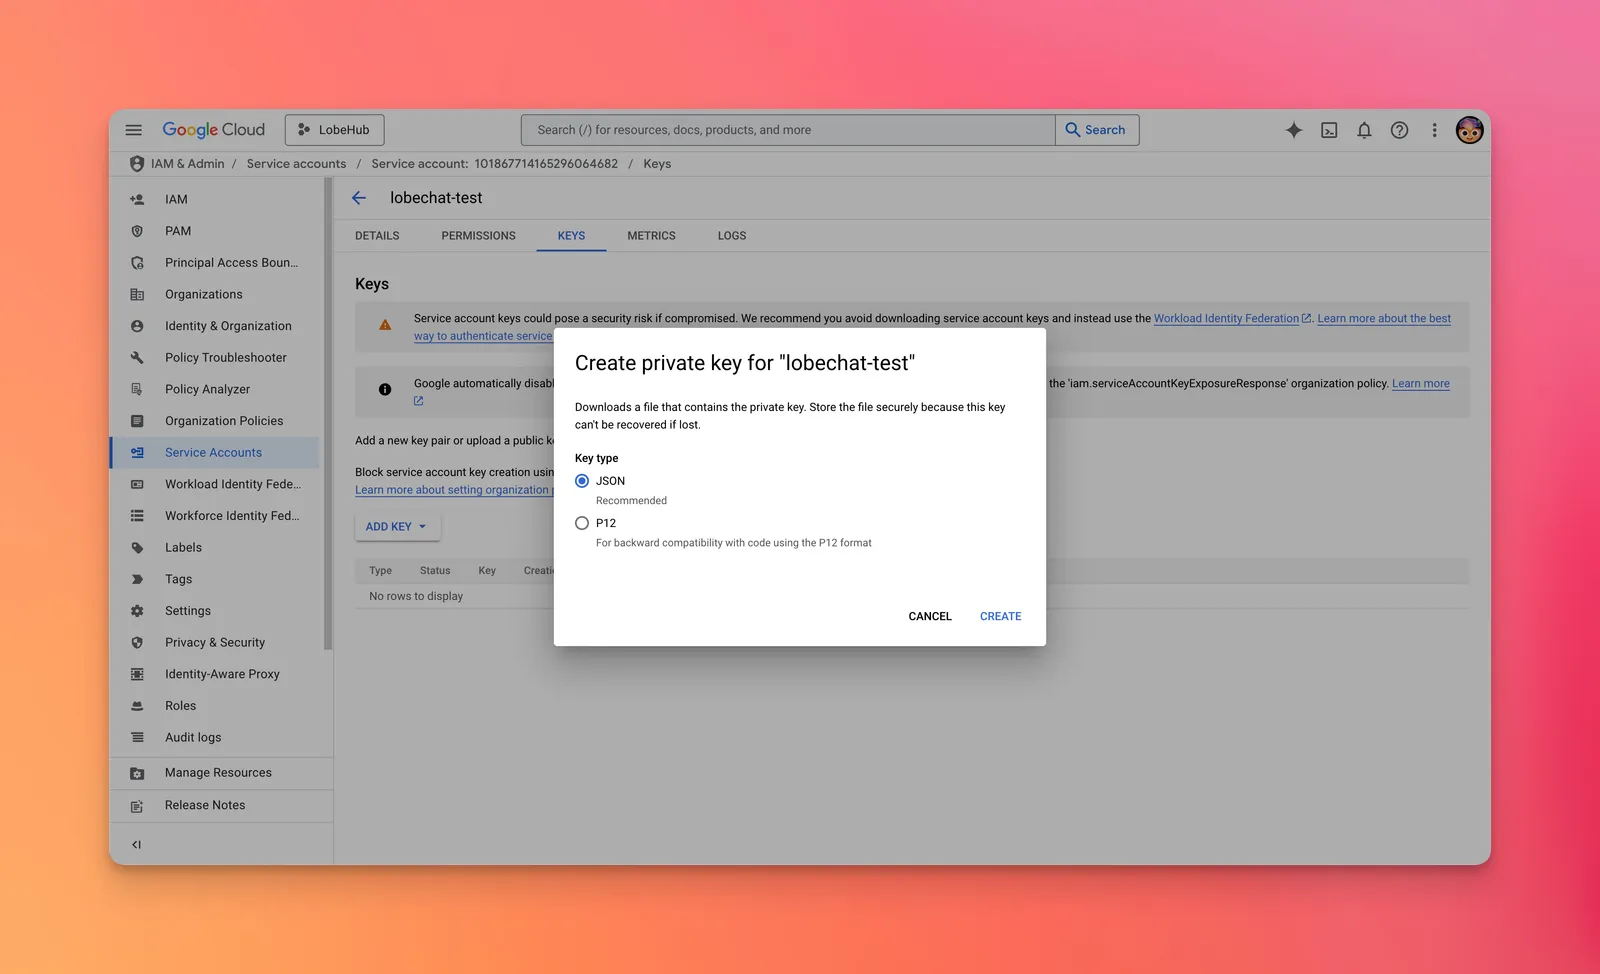This screenshot has height=974, width=1600.
Task: Activate Cloud Shell terminal icon
Action: coord(1329,130)
